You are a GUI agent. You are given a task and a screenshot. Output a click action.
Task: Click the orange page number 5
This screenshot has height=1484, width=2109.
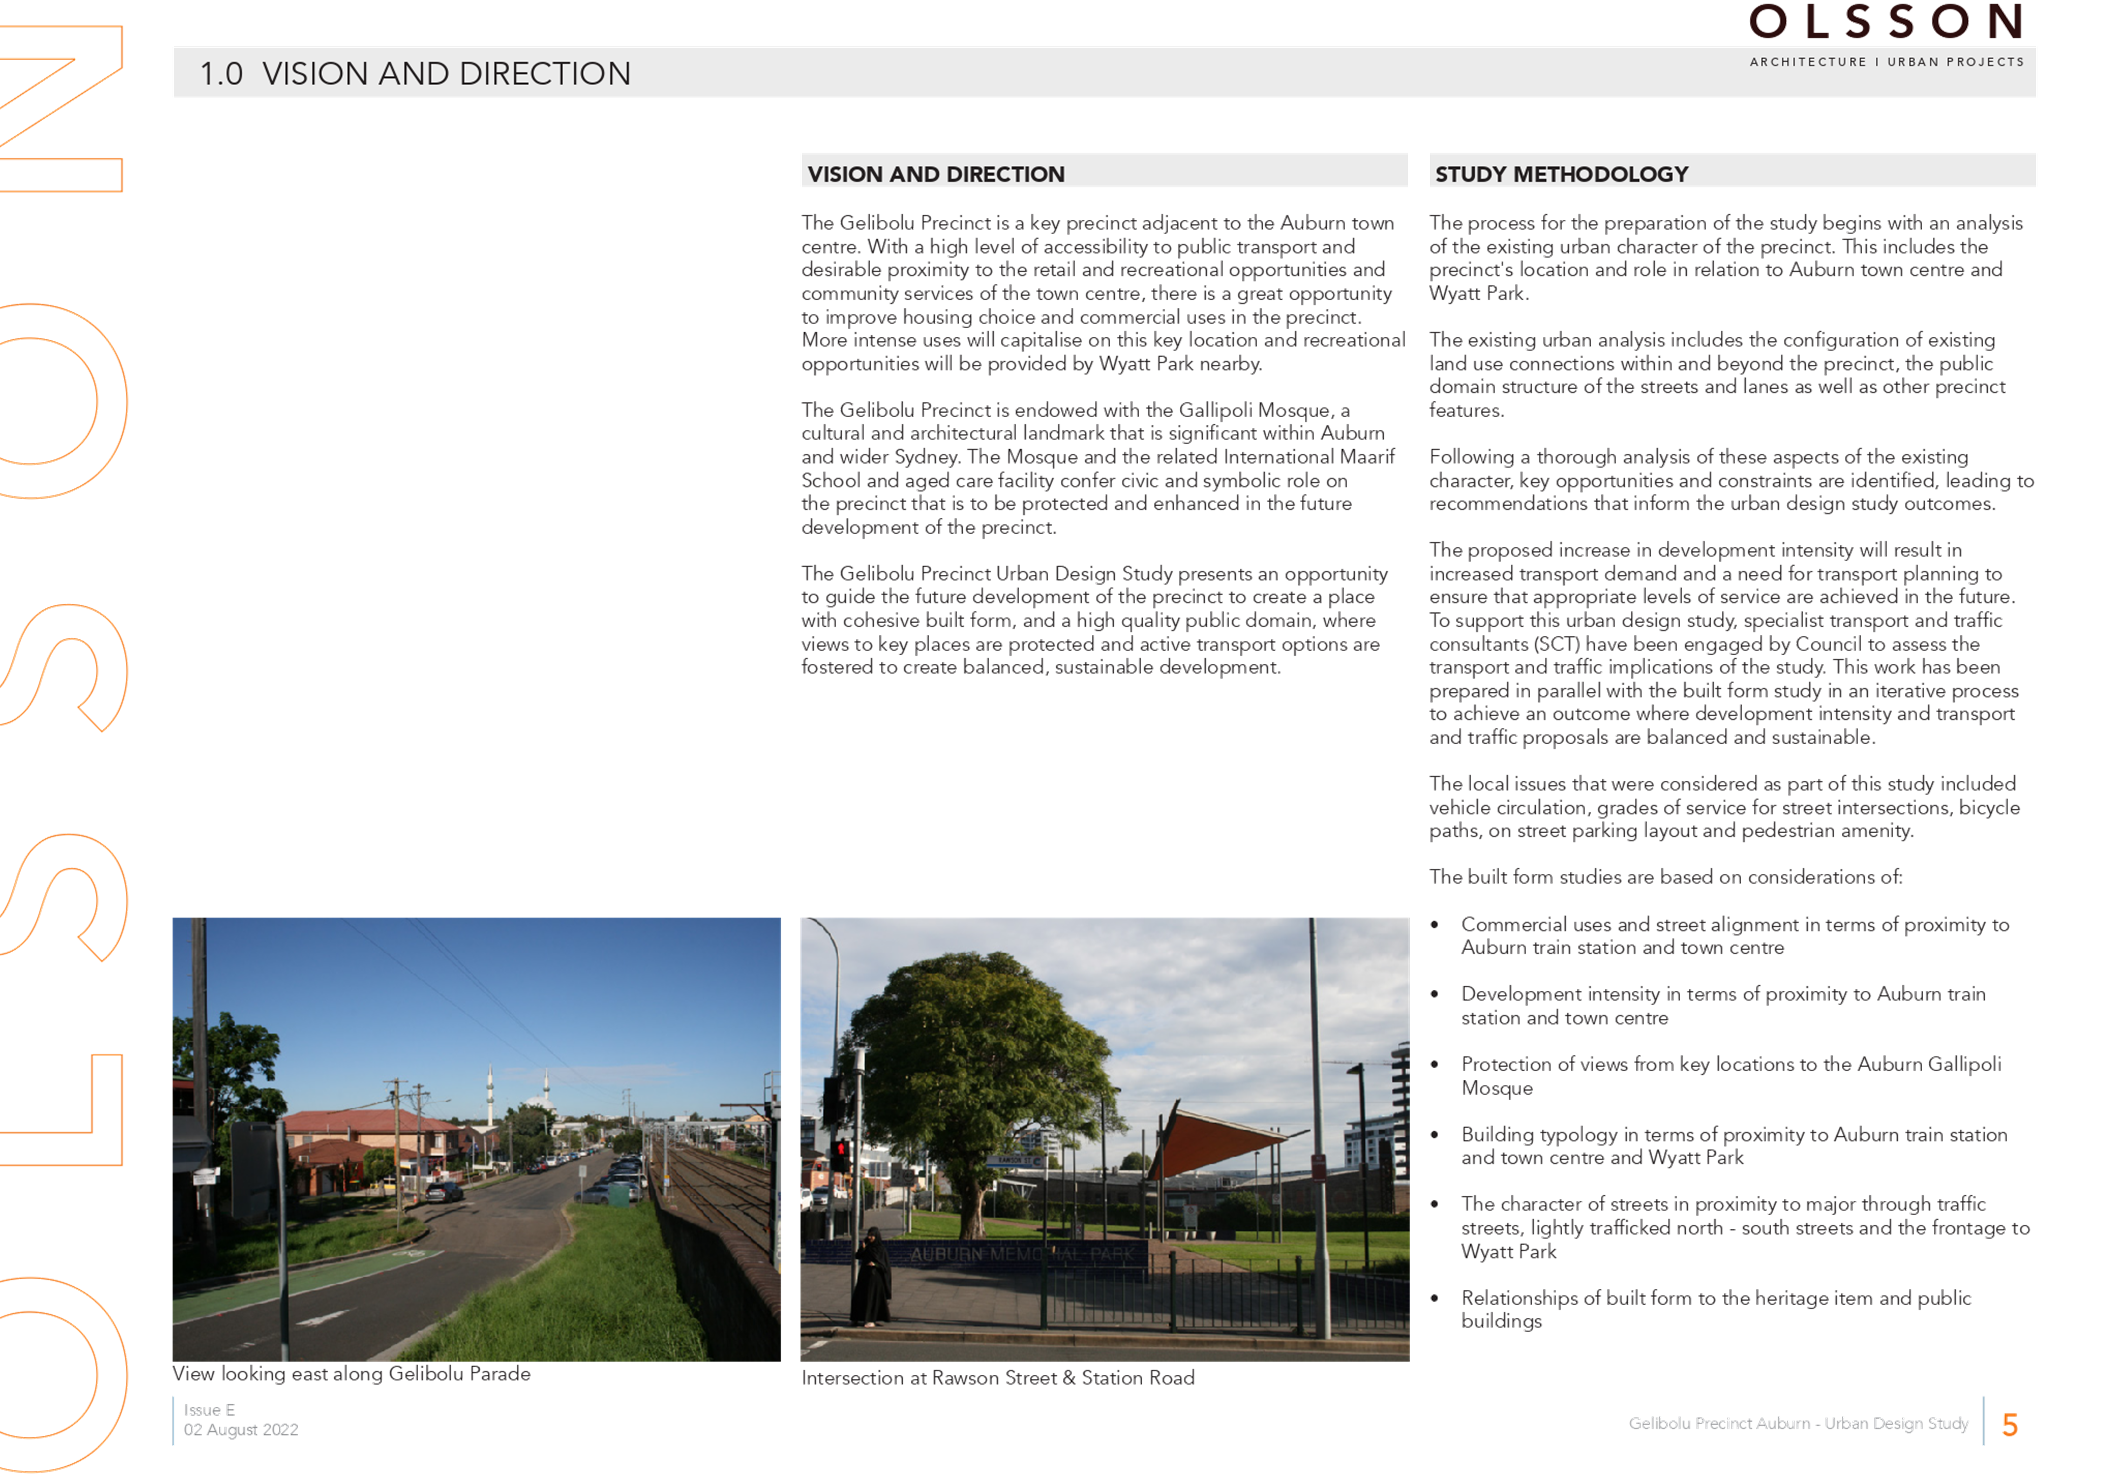pyautogui.click(x=2010, y=1425)
